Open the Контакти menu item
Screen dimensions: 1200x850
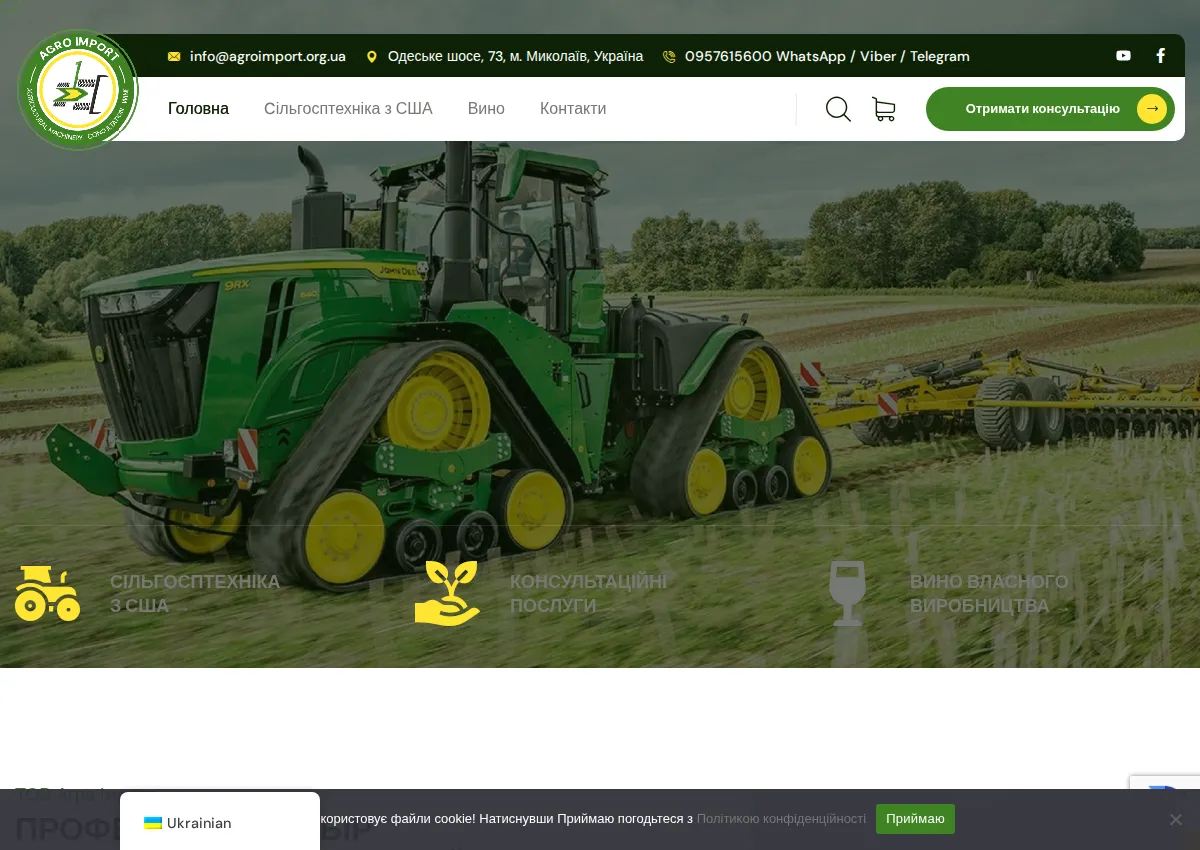click(x=573, y=109)
